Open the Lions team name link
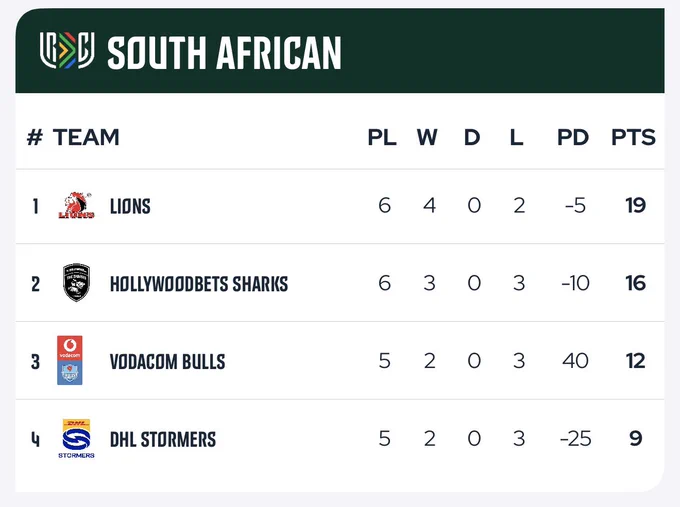680x507 pixels. pyautogui.click(x=130, y=206)
